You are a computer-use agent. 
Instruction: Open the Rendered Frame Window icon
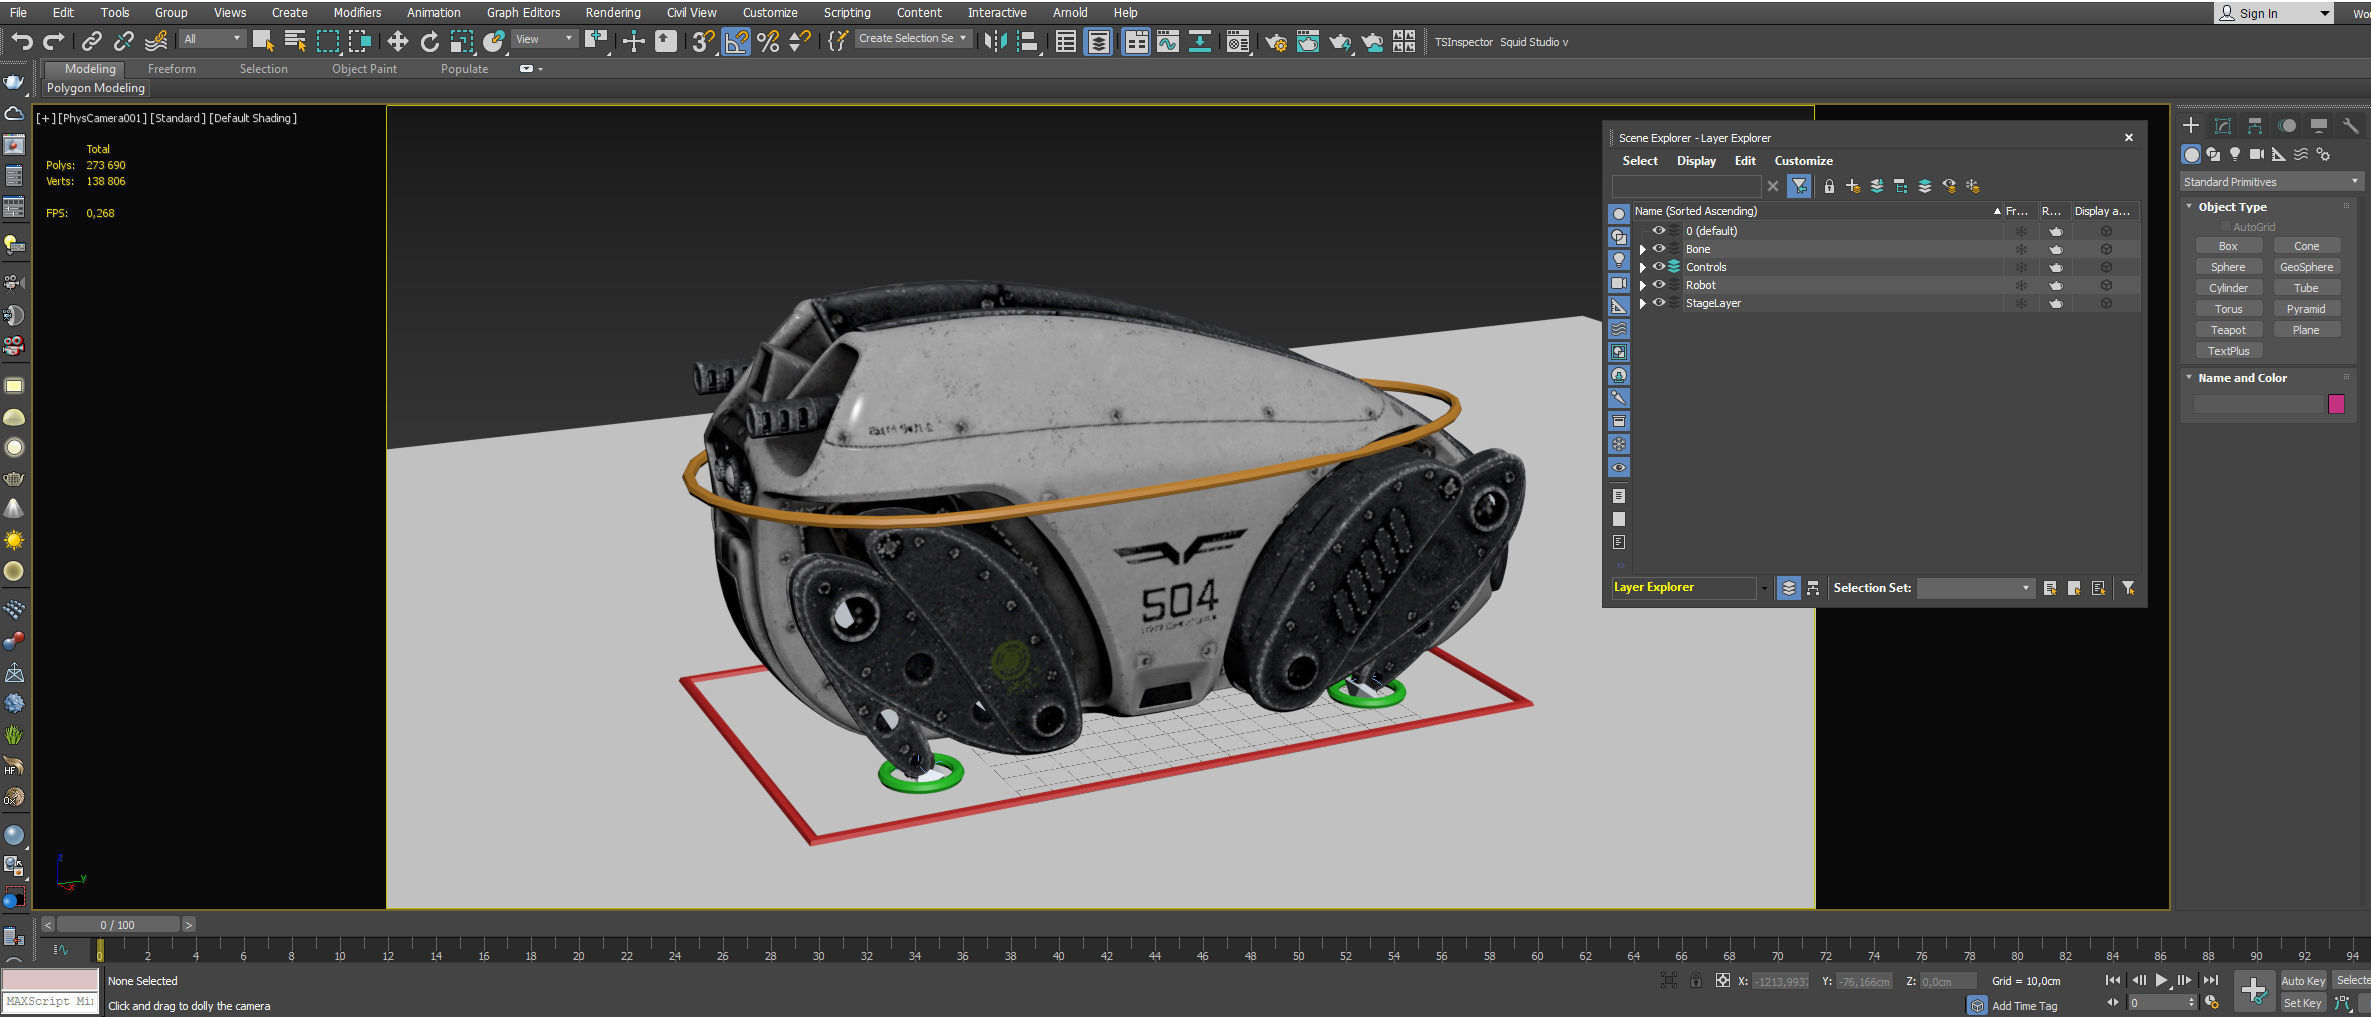[x=1308, y=41]
